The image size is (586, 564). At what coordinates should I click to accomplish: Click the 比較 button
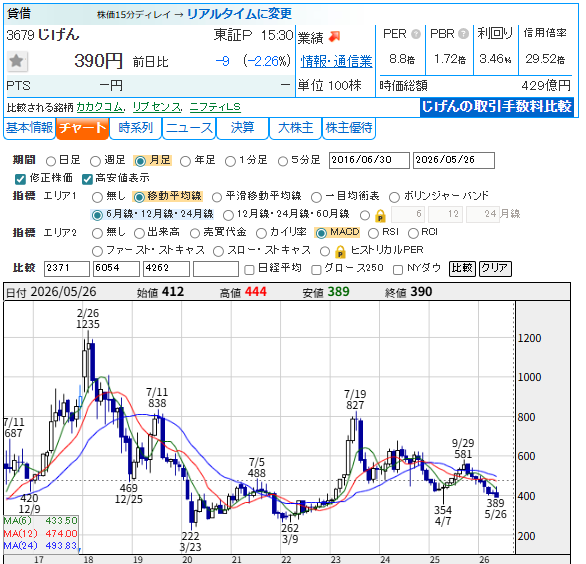pos(462,268)
